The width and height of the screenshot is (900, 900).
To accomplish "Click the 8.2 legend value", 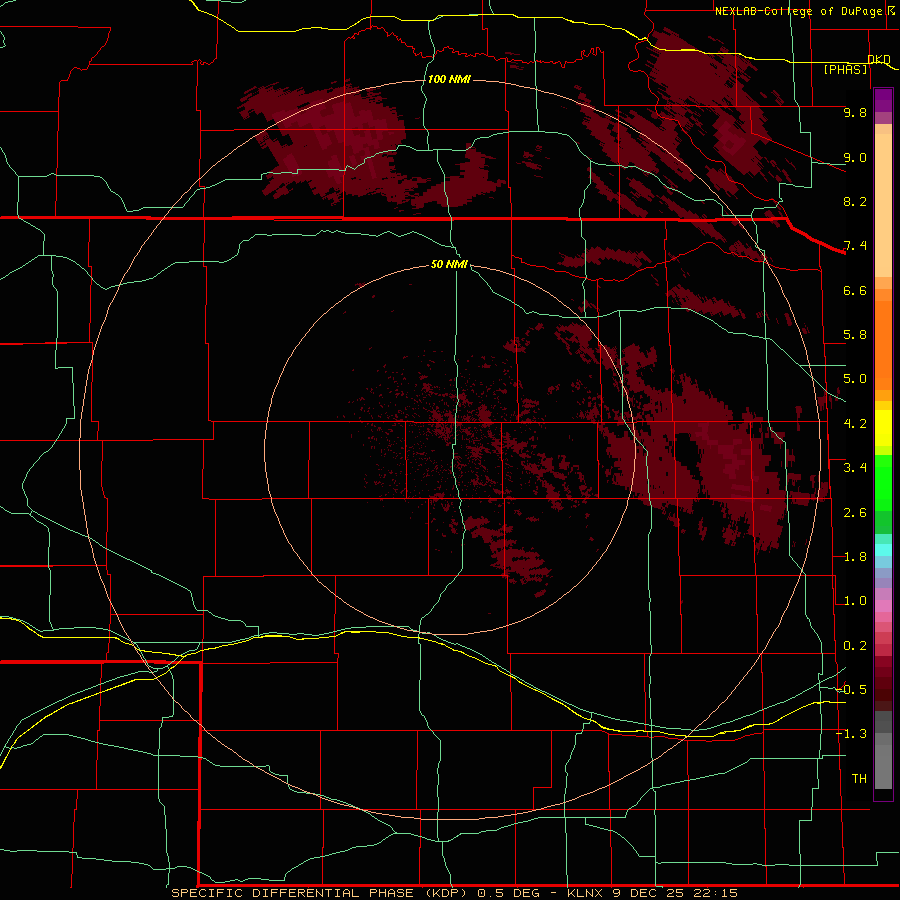I will (855, 201).
